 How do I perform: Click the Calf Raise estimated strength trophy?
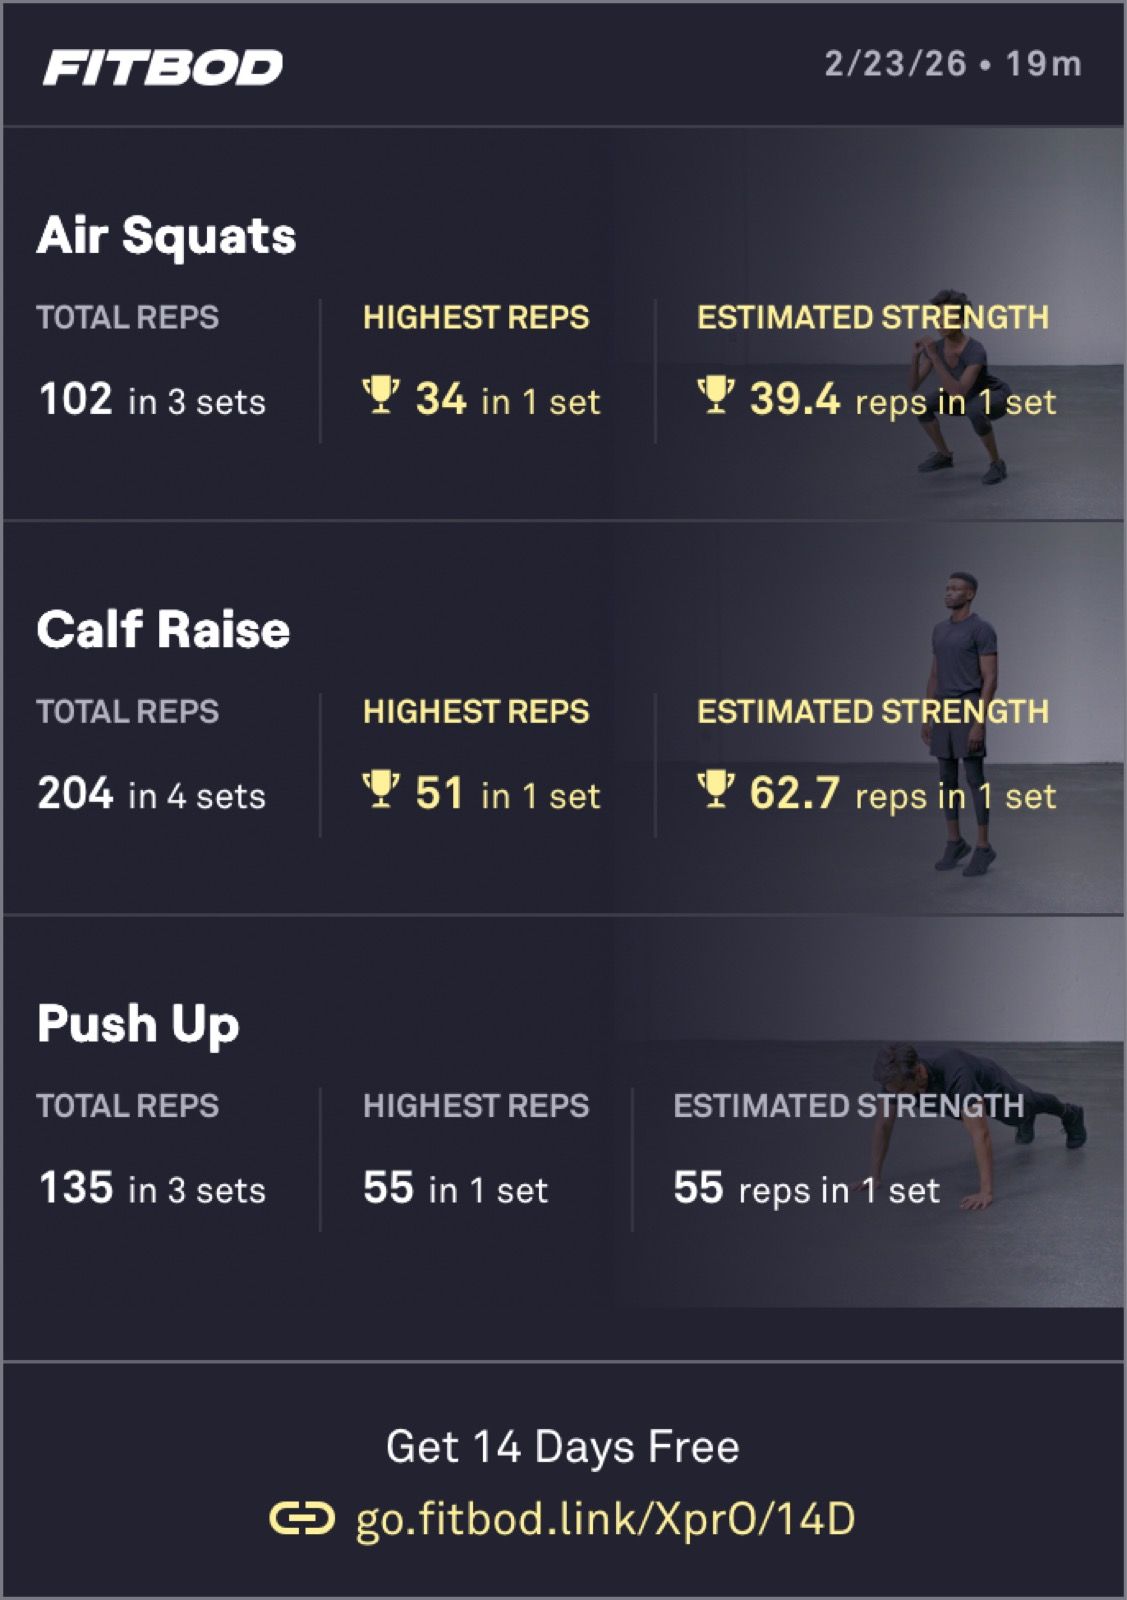715,789
